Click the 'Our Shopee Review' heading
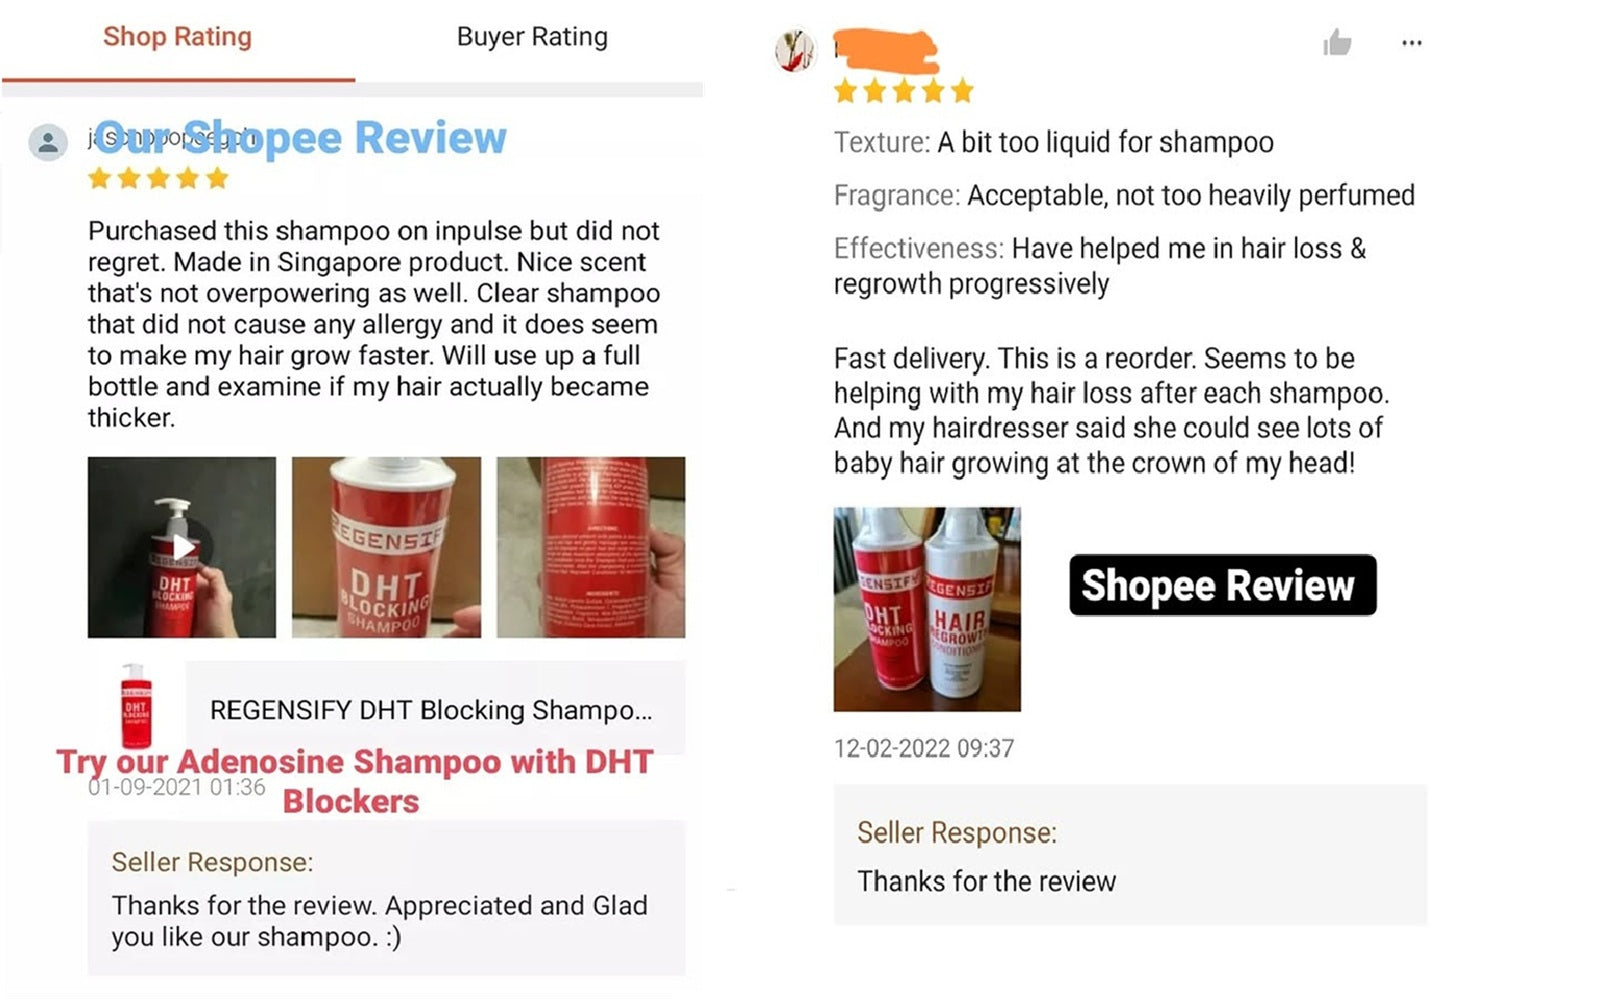This screenshot has height=1000, width=1600. pos(301,138)
